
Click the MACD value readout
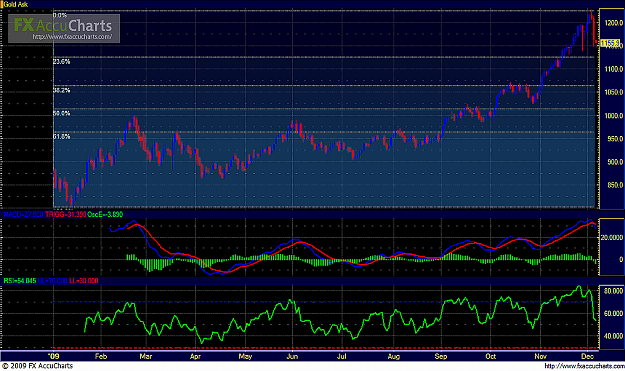click(x=23, y=214)
